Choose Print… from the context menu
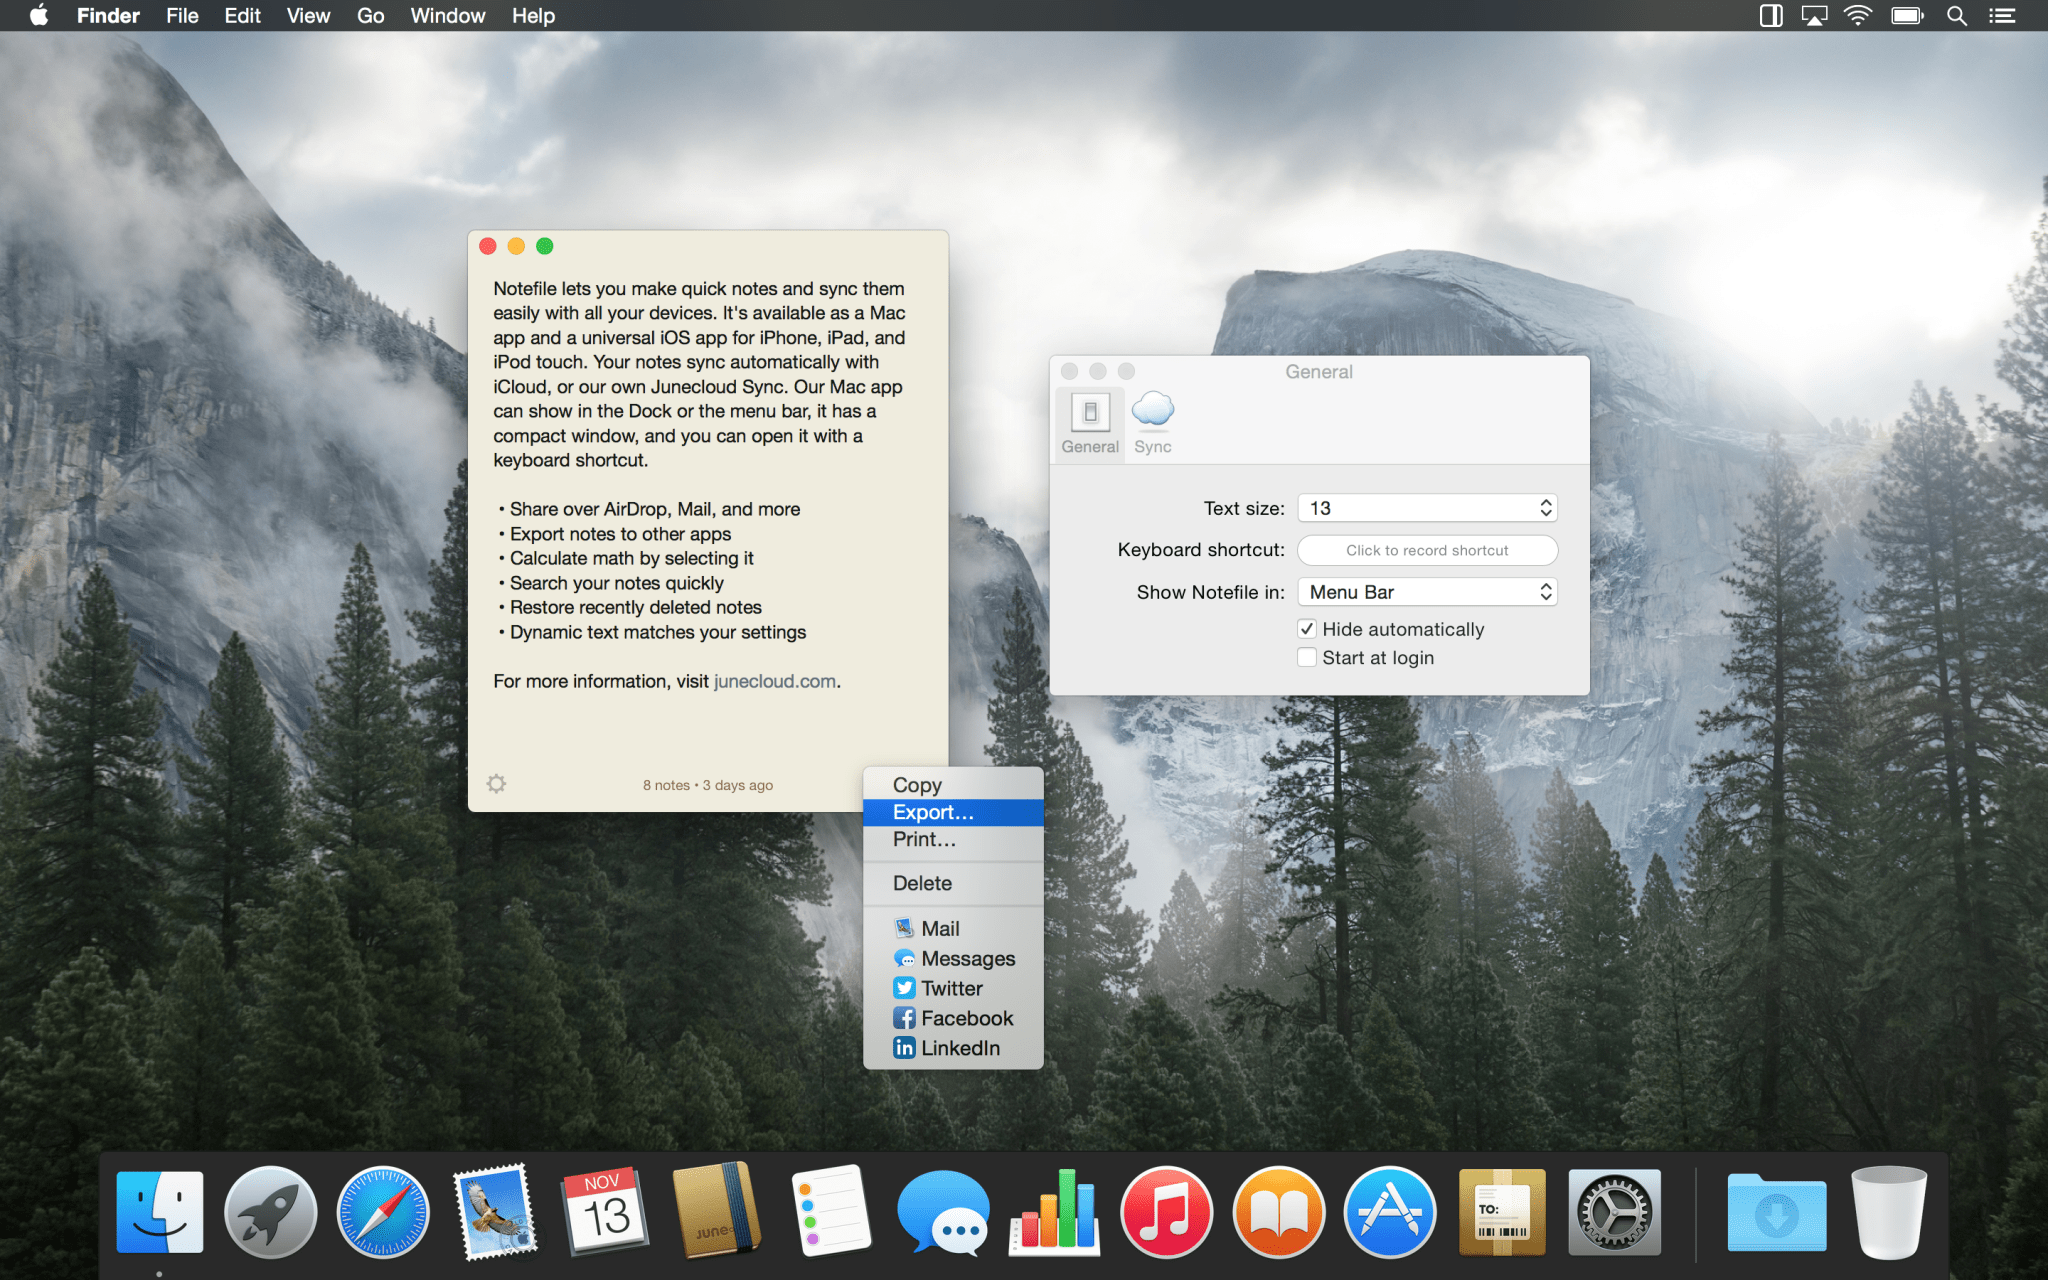This screenshot has height=1280, width=2048. (924, 840)
